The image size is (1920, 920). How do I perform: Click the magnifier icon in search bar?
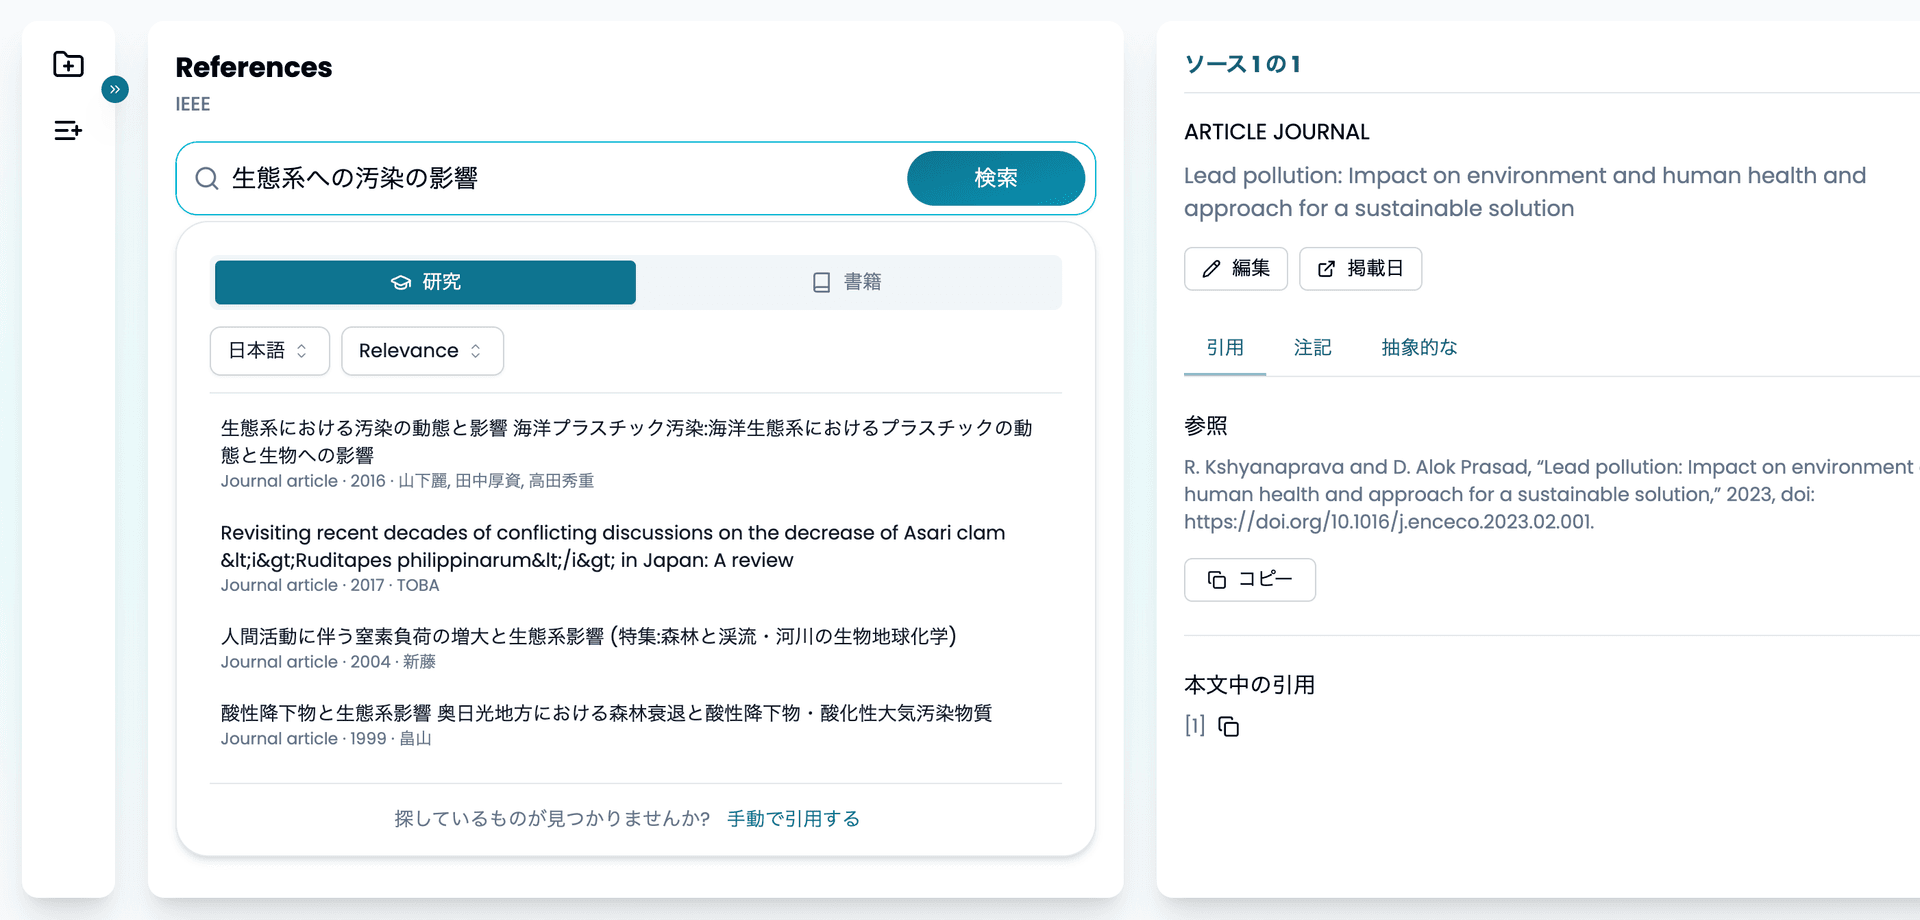point(207,178)
